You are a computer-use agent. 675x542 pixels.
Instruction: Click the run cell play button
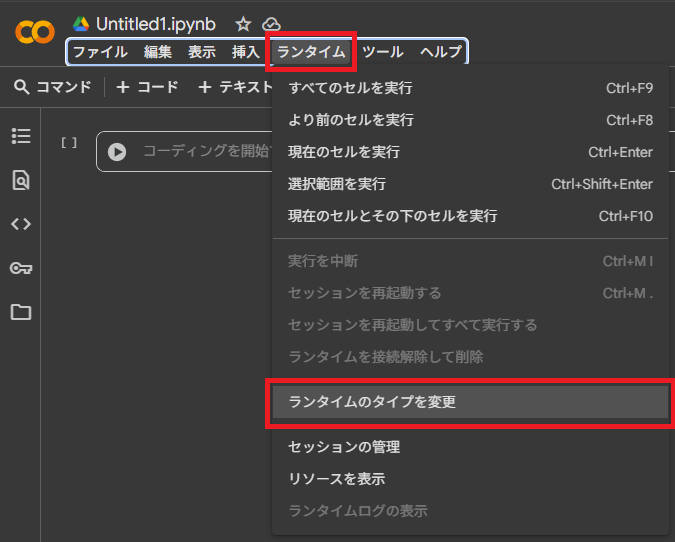(117, 152)
